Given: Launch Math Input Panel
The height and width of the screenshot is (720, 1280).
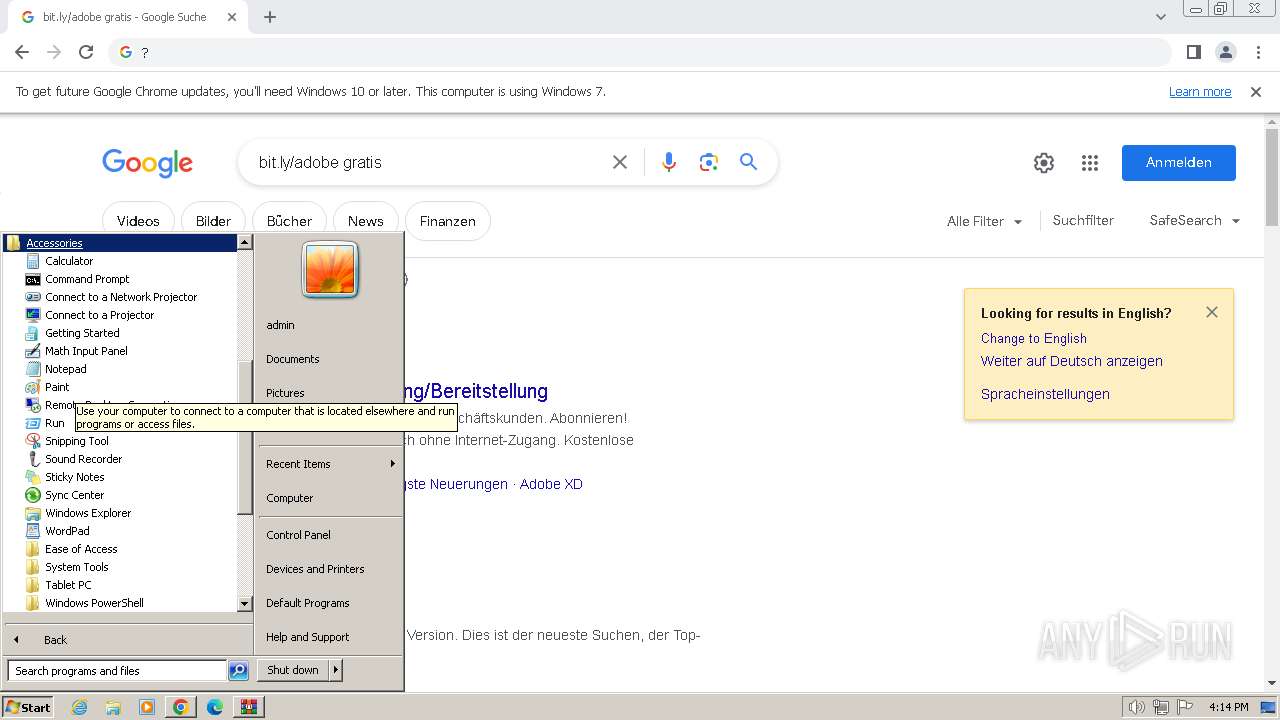Looking at the screenshot, I should pos(86,351).
